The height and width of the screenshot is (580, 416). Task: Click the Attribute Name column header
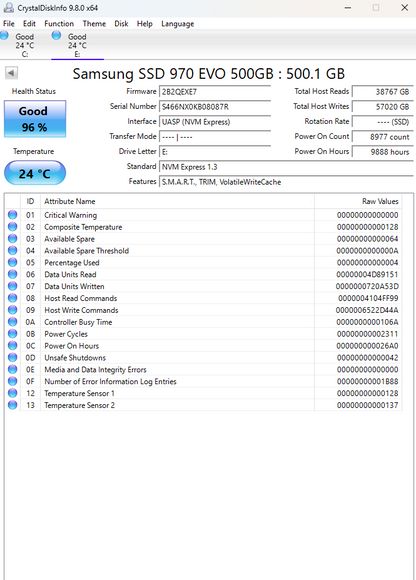point(177,201)
